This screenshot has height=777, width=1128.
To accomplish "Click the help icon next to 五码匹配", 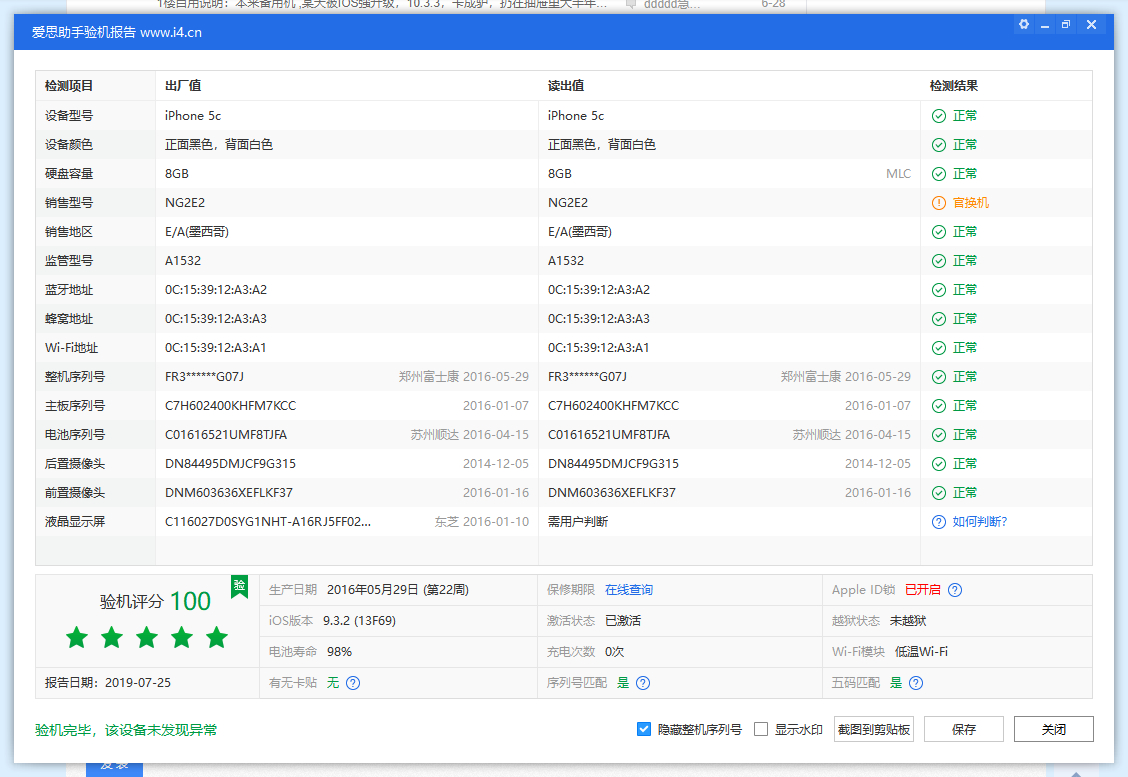I will tap(916, 683).
